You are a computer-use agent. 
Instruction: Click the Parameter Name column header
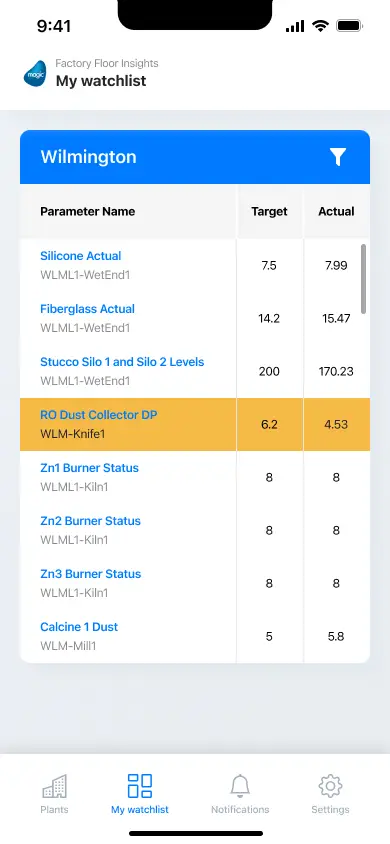(x=88, y=212)
